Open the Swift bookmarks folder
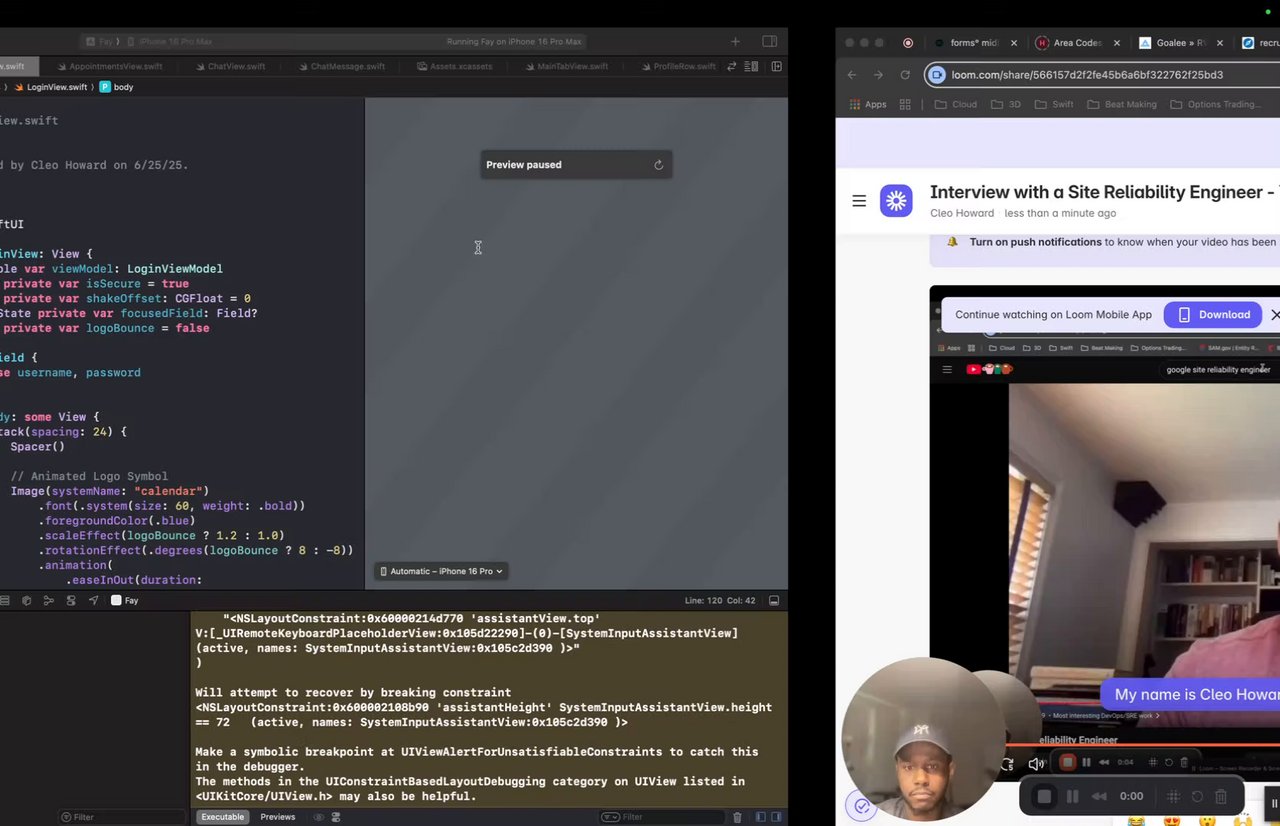Image resolution: width=1280 pixels, height=826 pixels. coord(1054,104)
